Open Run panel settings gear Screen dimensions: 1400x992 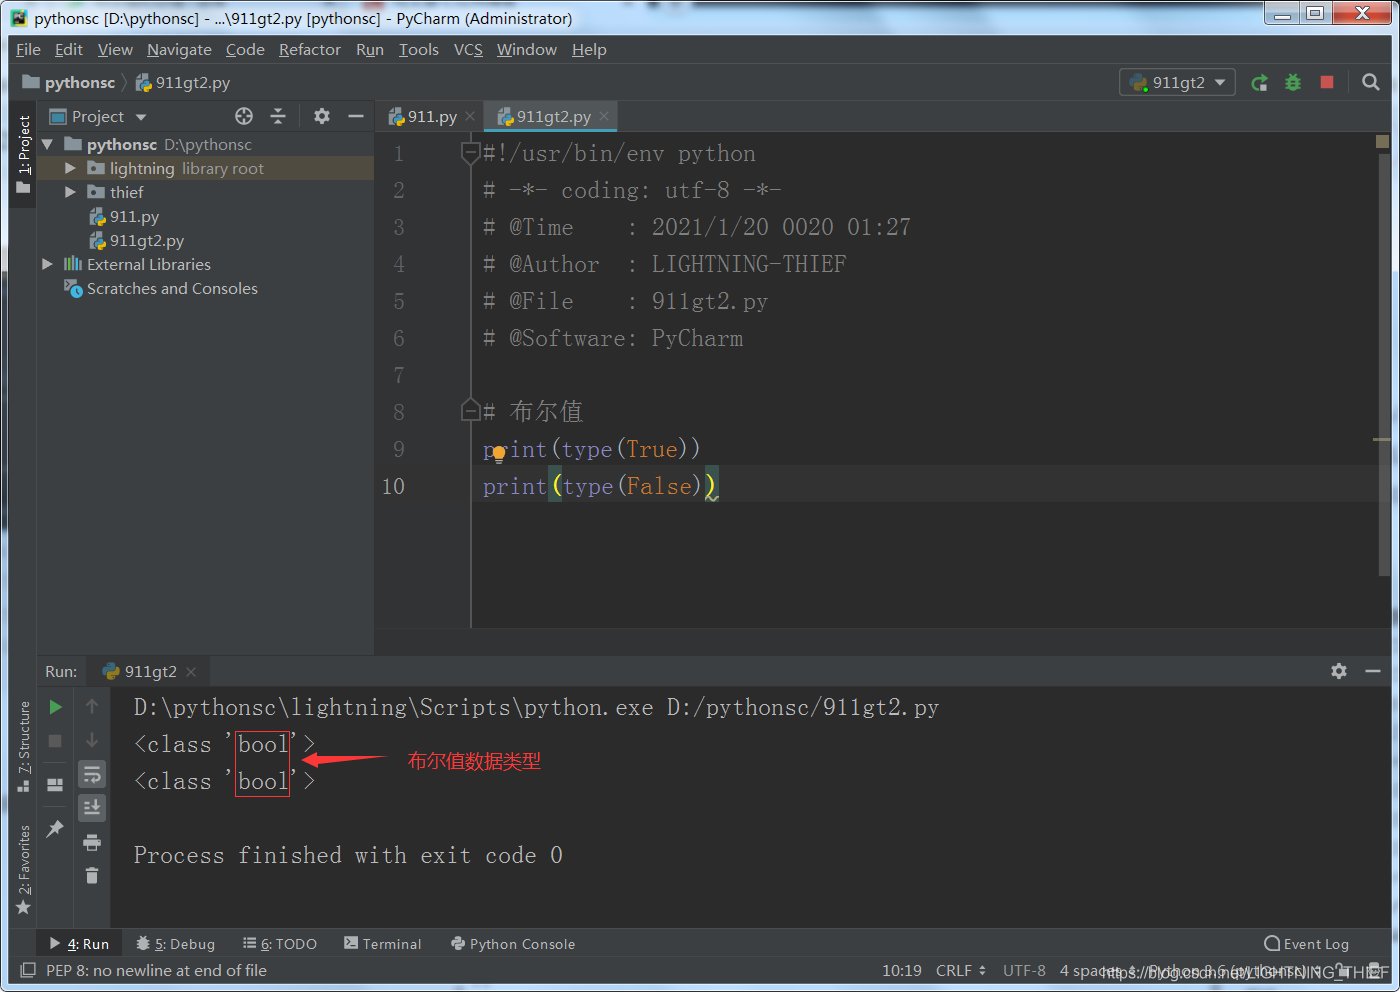pos(1339,671)
